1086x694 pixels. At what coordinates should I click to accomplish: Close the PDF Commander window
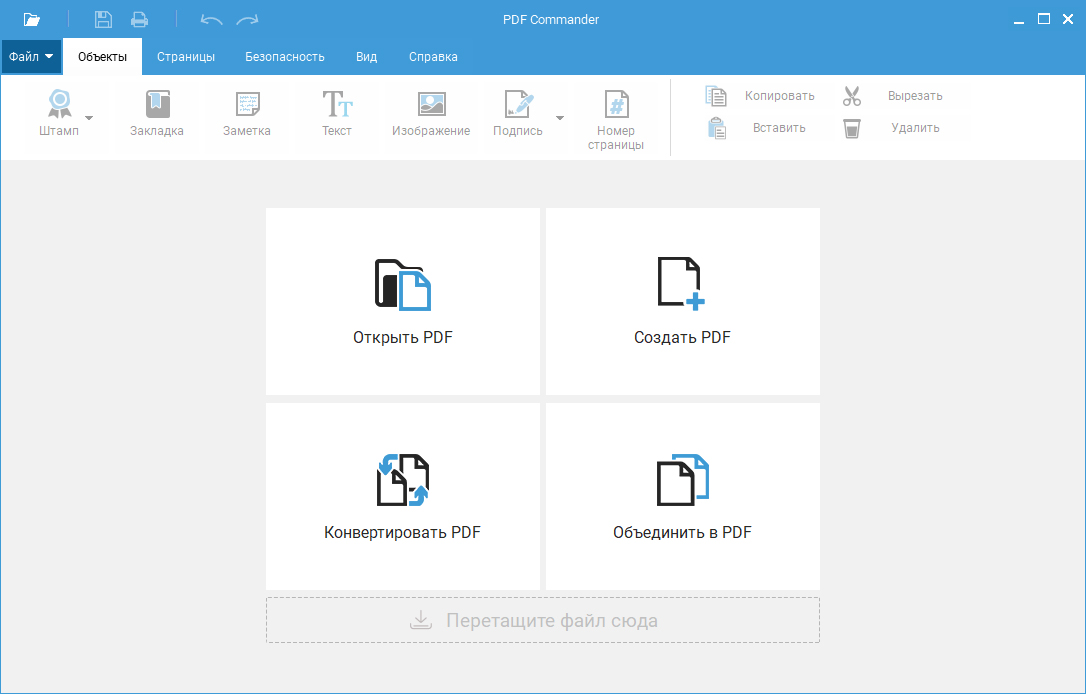(1068, 19)
